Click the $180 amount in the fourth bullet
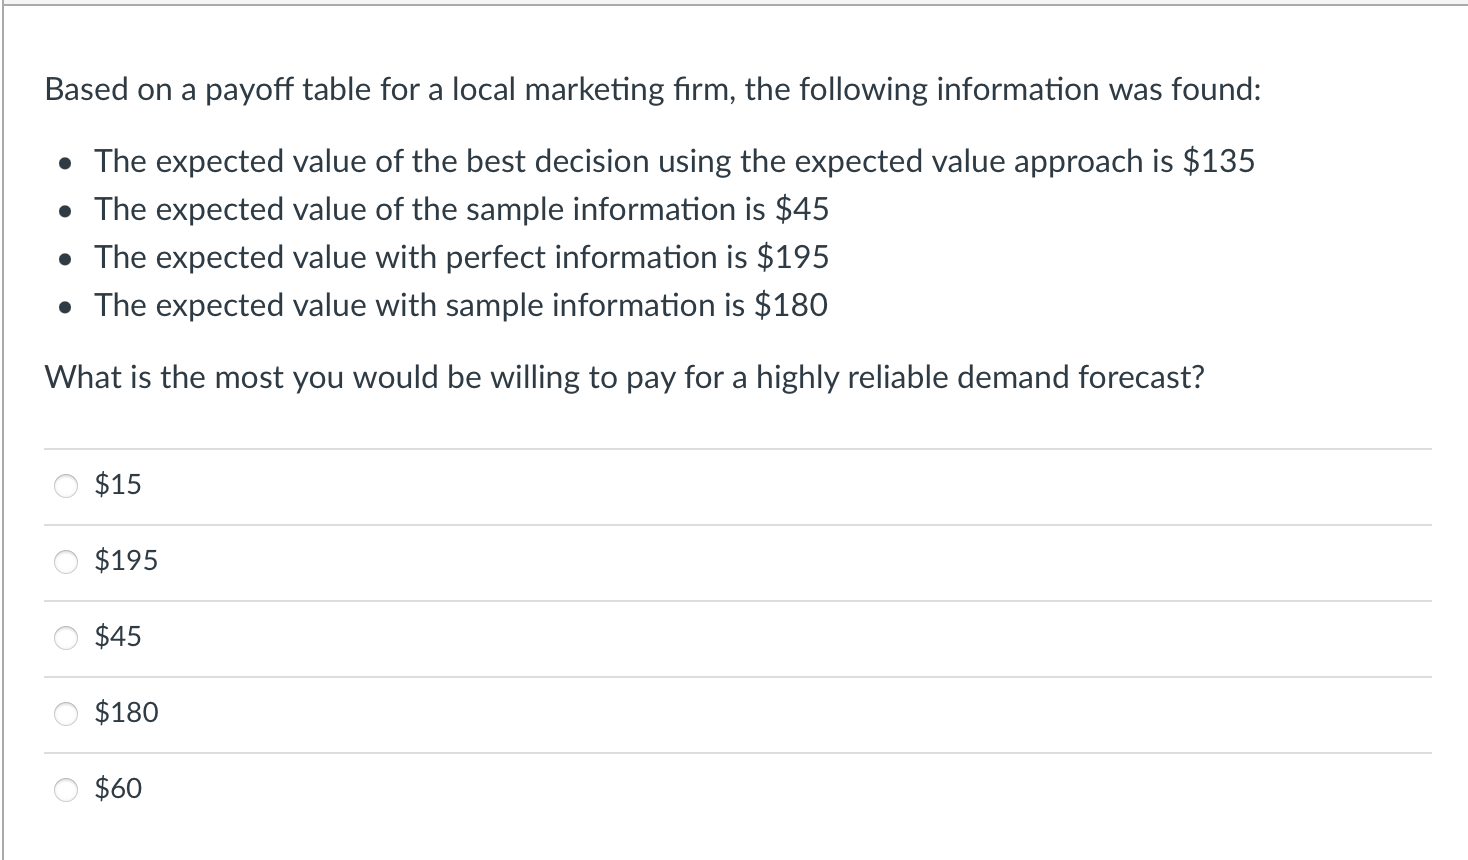 (791, 305)
